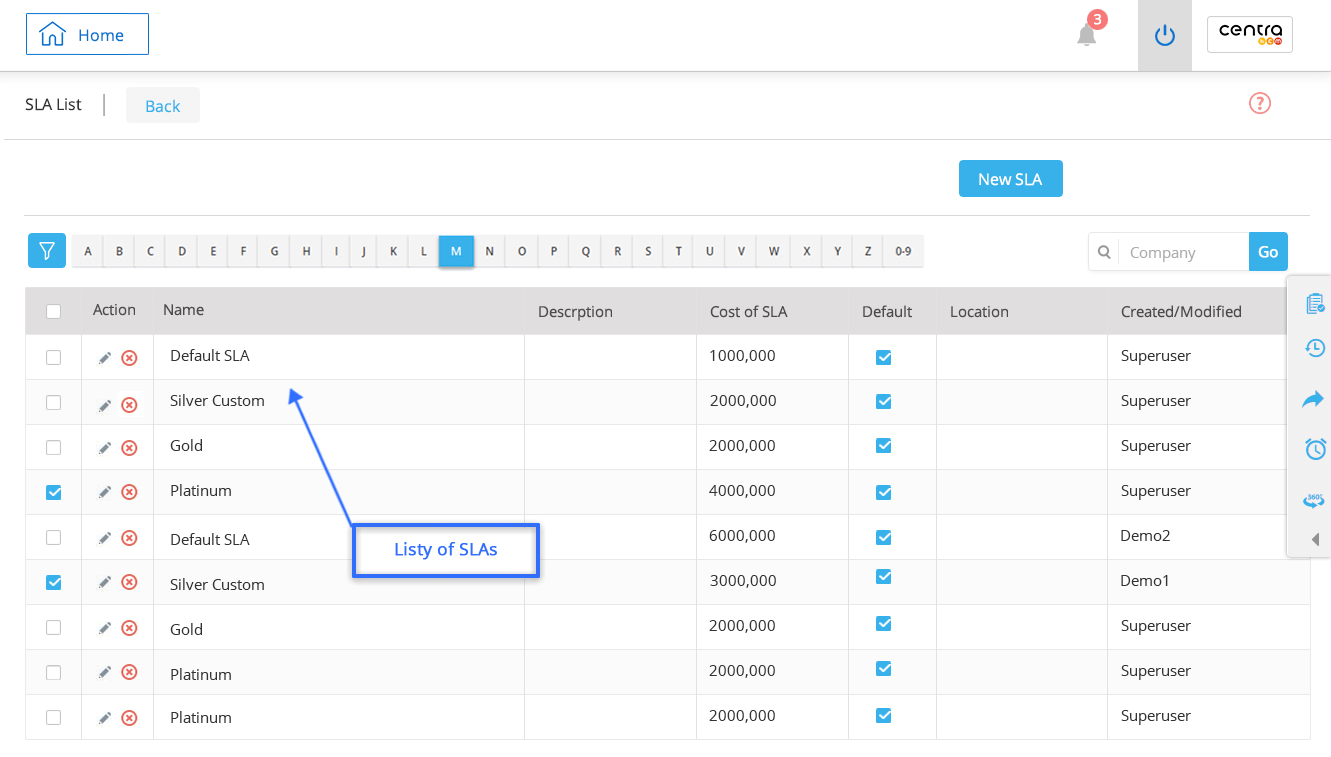
Task: Open the notifications bell showing 3 alerts
Action: click(x=1086, y=33)
